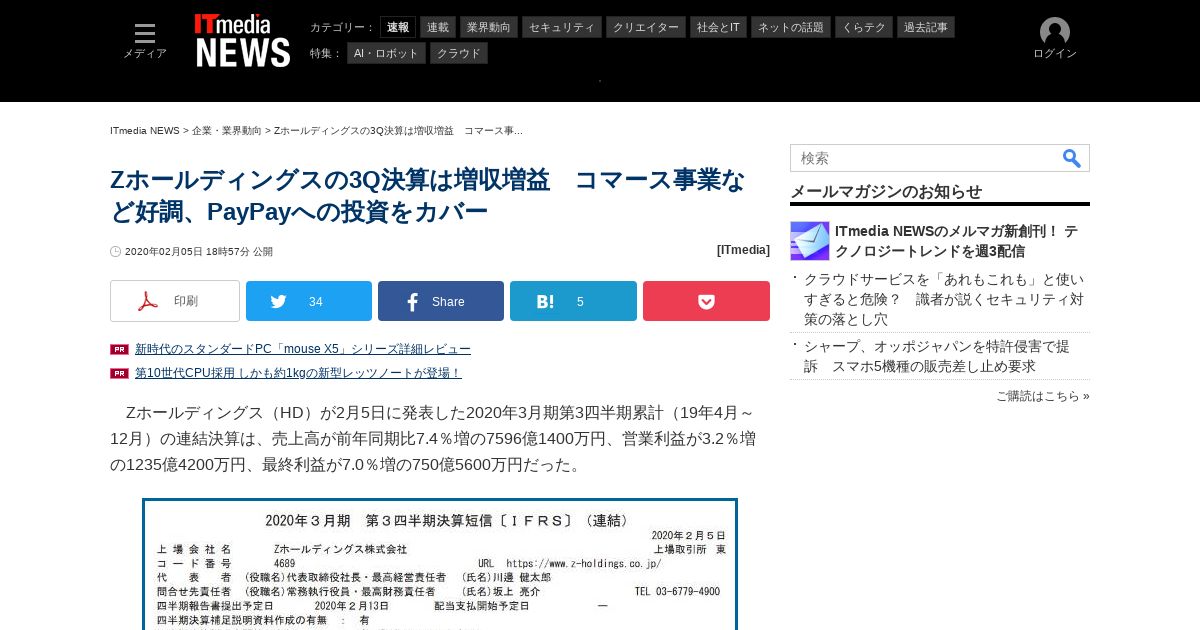Open the ネットの話題 category
This screenshot has width=1200, height=630.
791,27
